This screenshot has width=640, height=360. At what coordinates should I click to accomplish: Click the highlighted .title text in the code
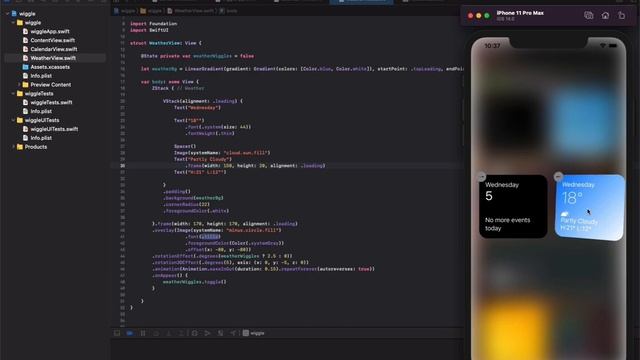point(210,237)
